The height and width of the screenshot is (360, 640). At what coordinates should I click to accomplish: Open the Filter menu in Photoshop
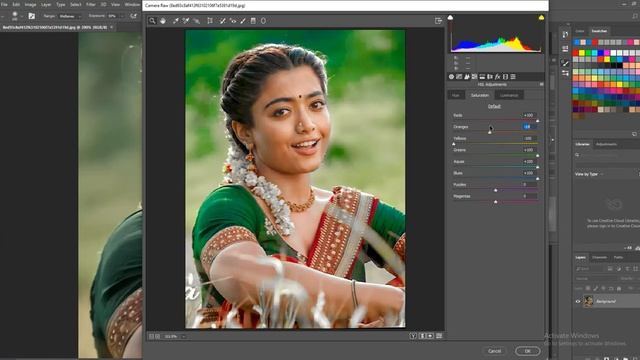91,4
